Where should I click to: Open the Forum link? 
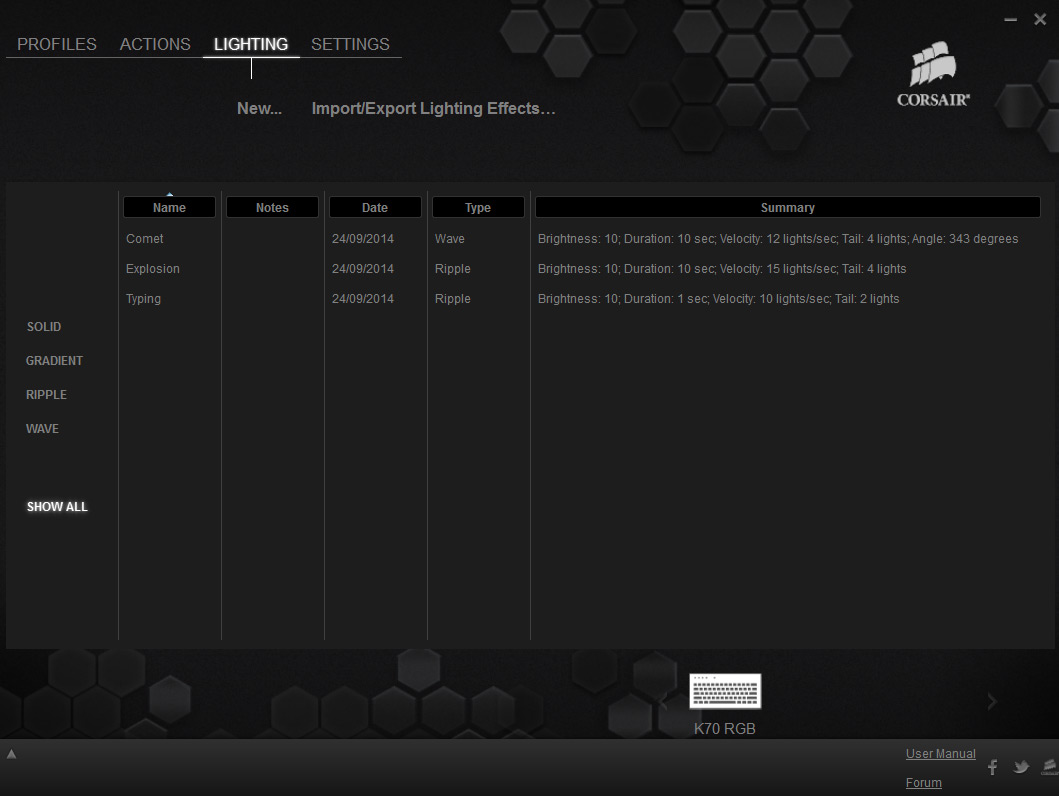point(923,782)
